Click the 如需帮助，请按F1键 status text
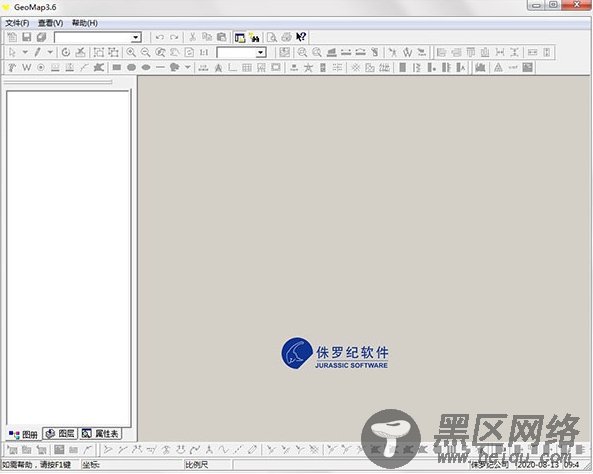This screenshot has height=474, width=593. click(37, 465)
